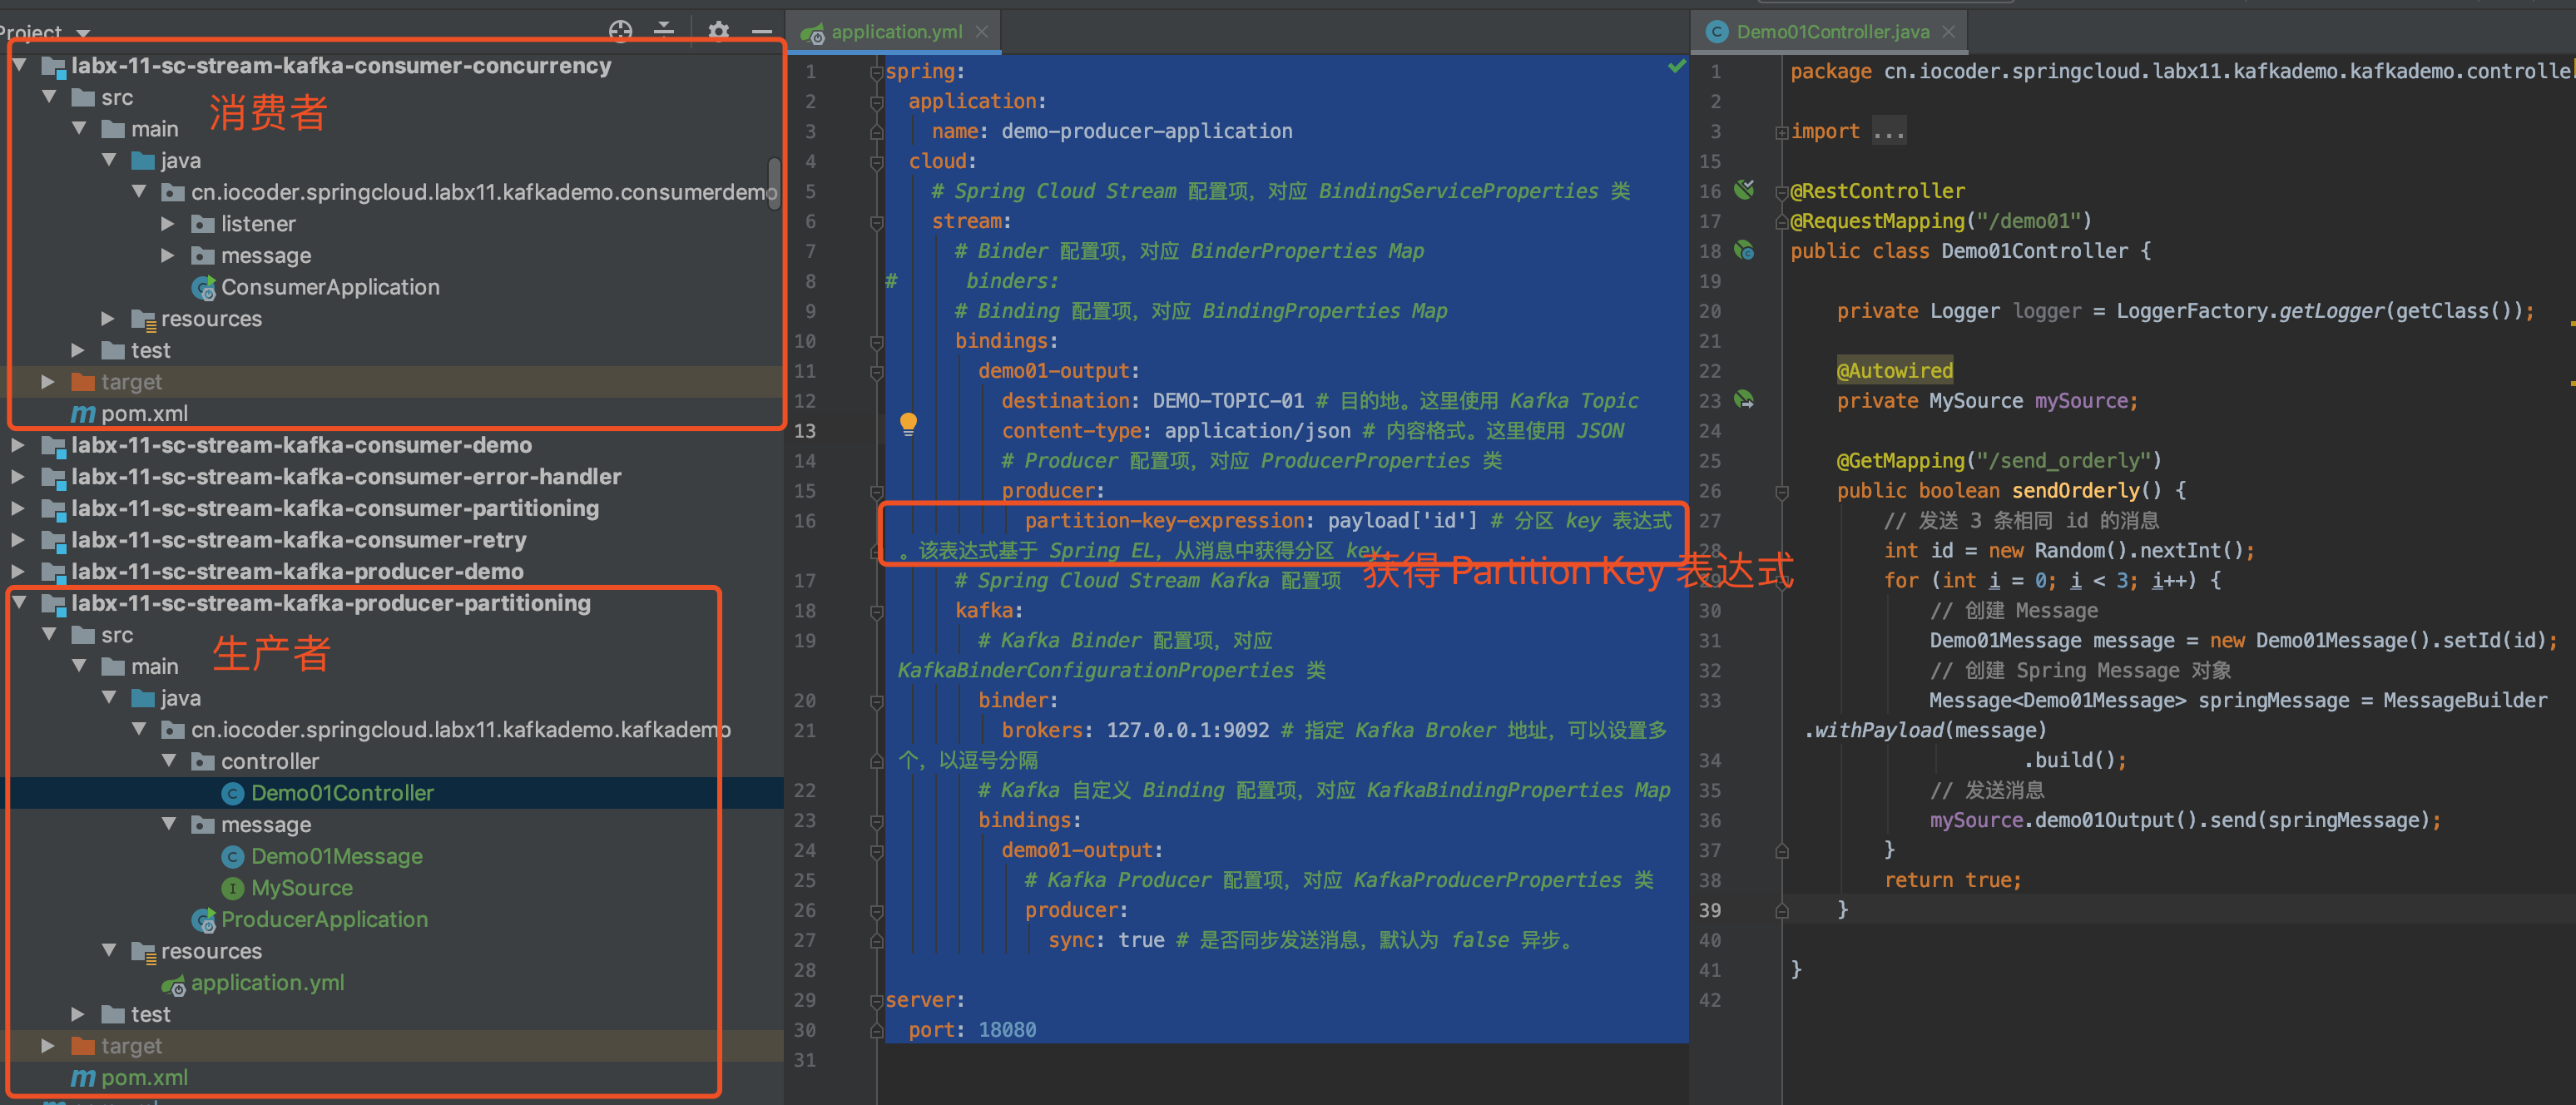
Task: Switch to the application.yml editor tab
Action: [895, 32]
